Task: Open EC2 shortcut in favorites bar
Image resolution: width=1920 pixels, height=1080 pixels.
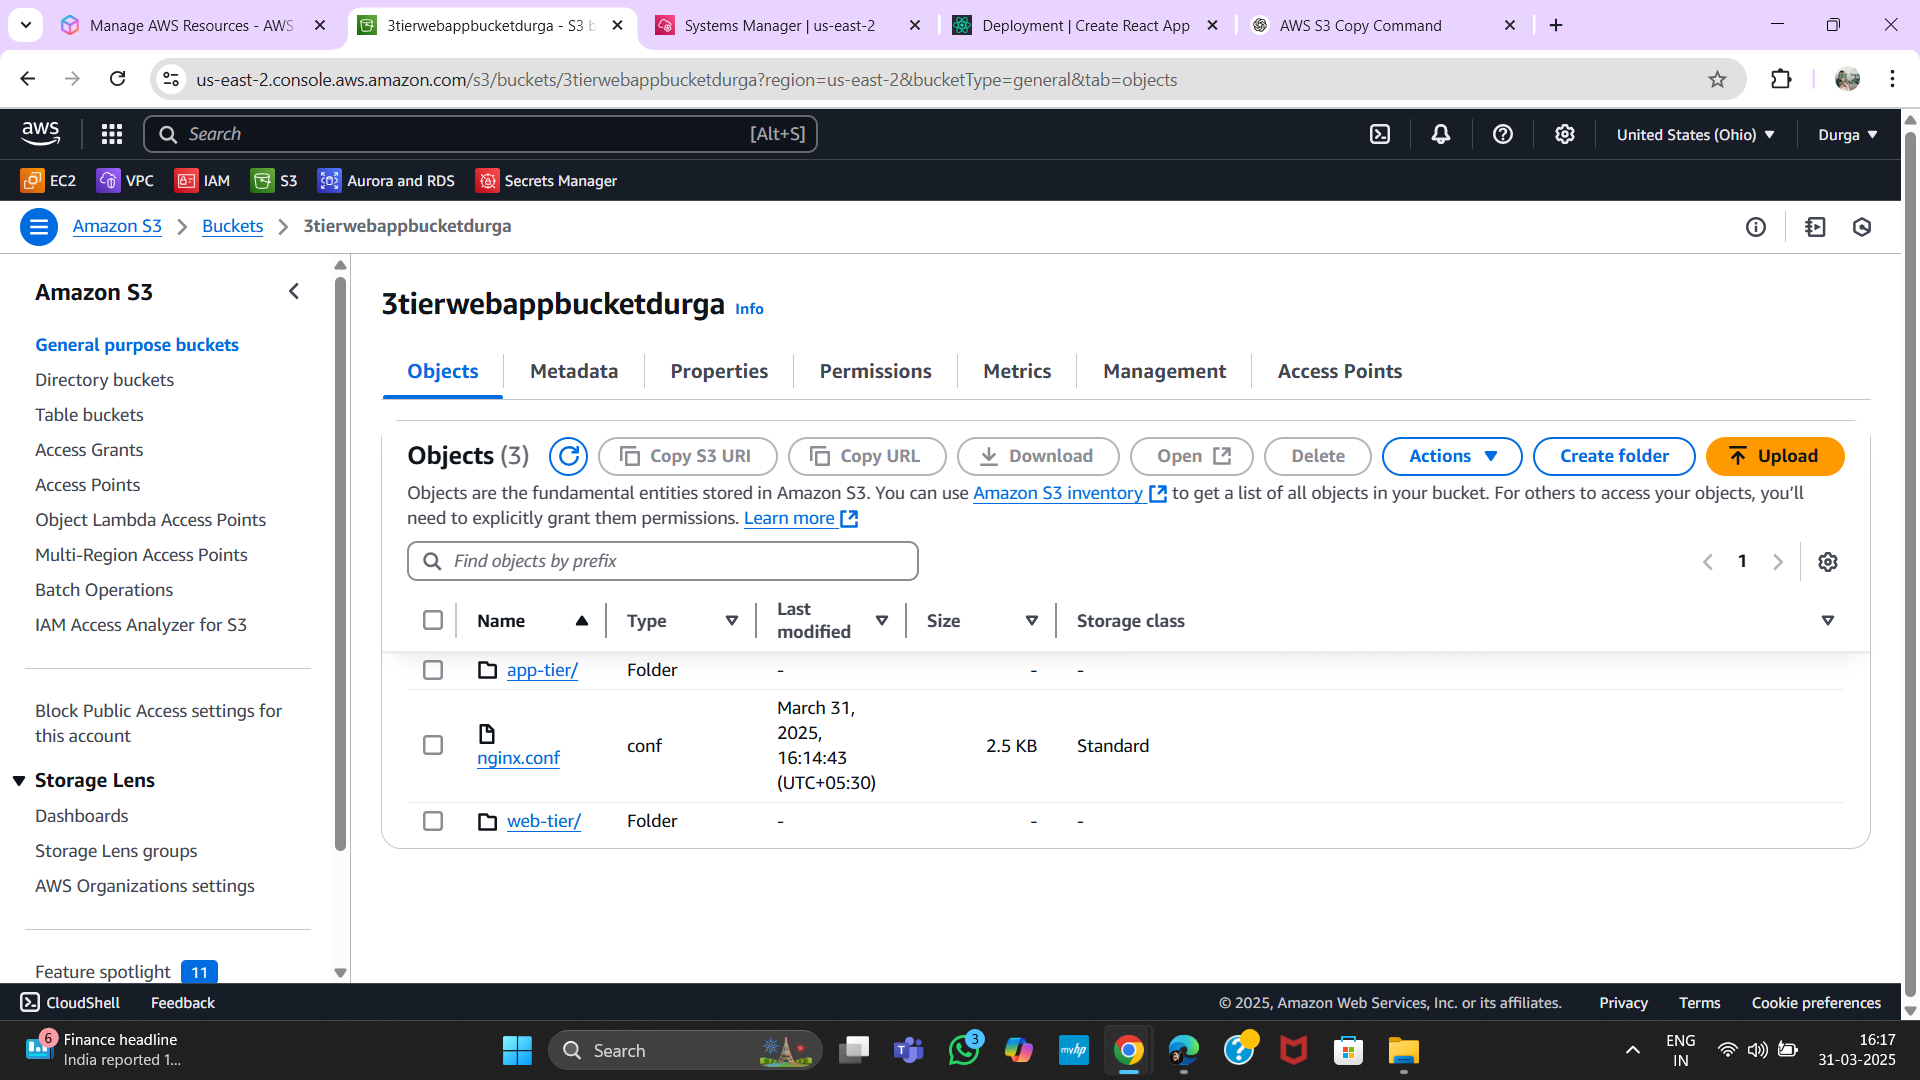Action: tap(48, 181)
